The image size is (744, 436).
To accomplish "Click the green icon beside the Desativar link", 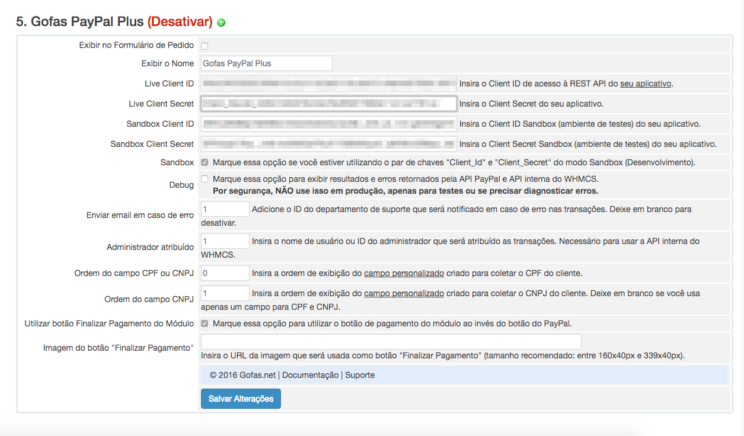I will (221, 22).
